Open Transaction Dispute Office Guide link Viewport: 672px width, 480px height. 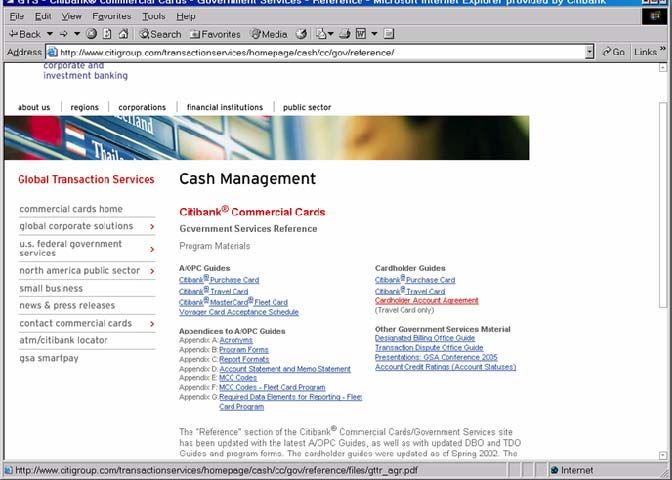[x=429, y=348]
